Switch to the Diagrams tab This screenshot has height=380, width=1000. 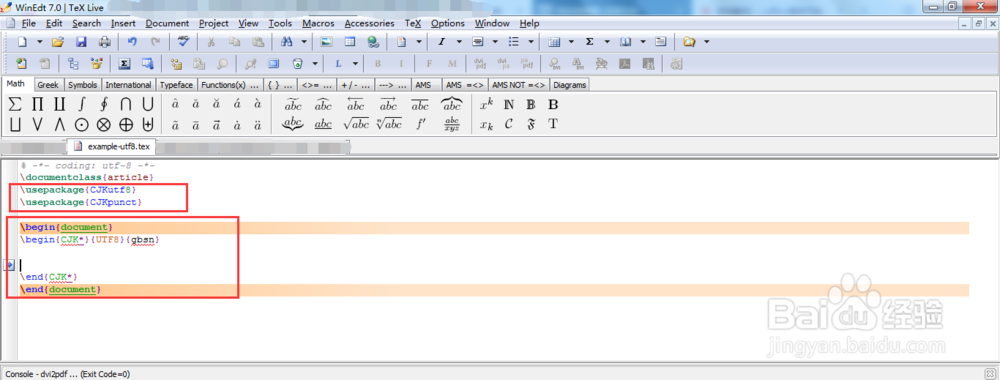click(x=570, y=85)
